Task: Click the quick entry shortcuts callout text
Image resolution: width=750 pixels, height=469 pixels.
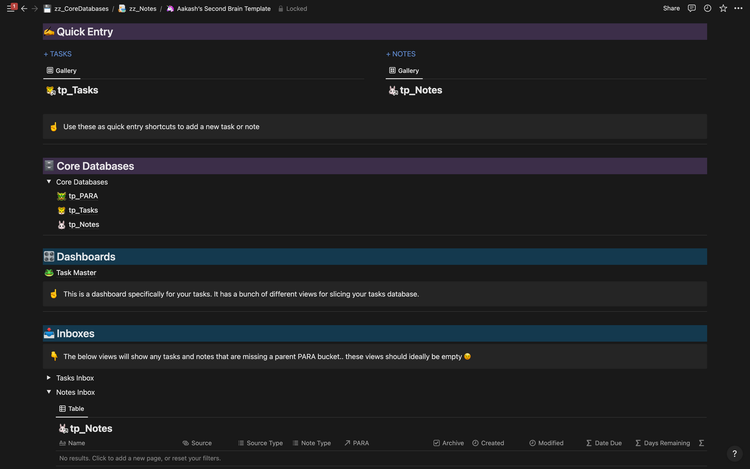Action: 161,127
